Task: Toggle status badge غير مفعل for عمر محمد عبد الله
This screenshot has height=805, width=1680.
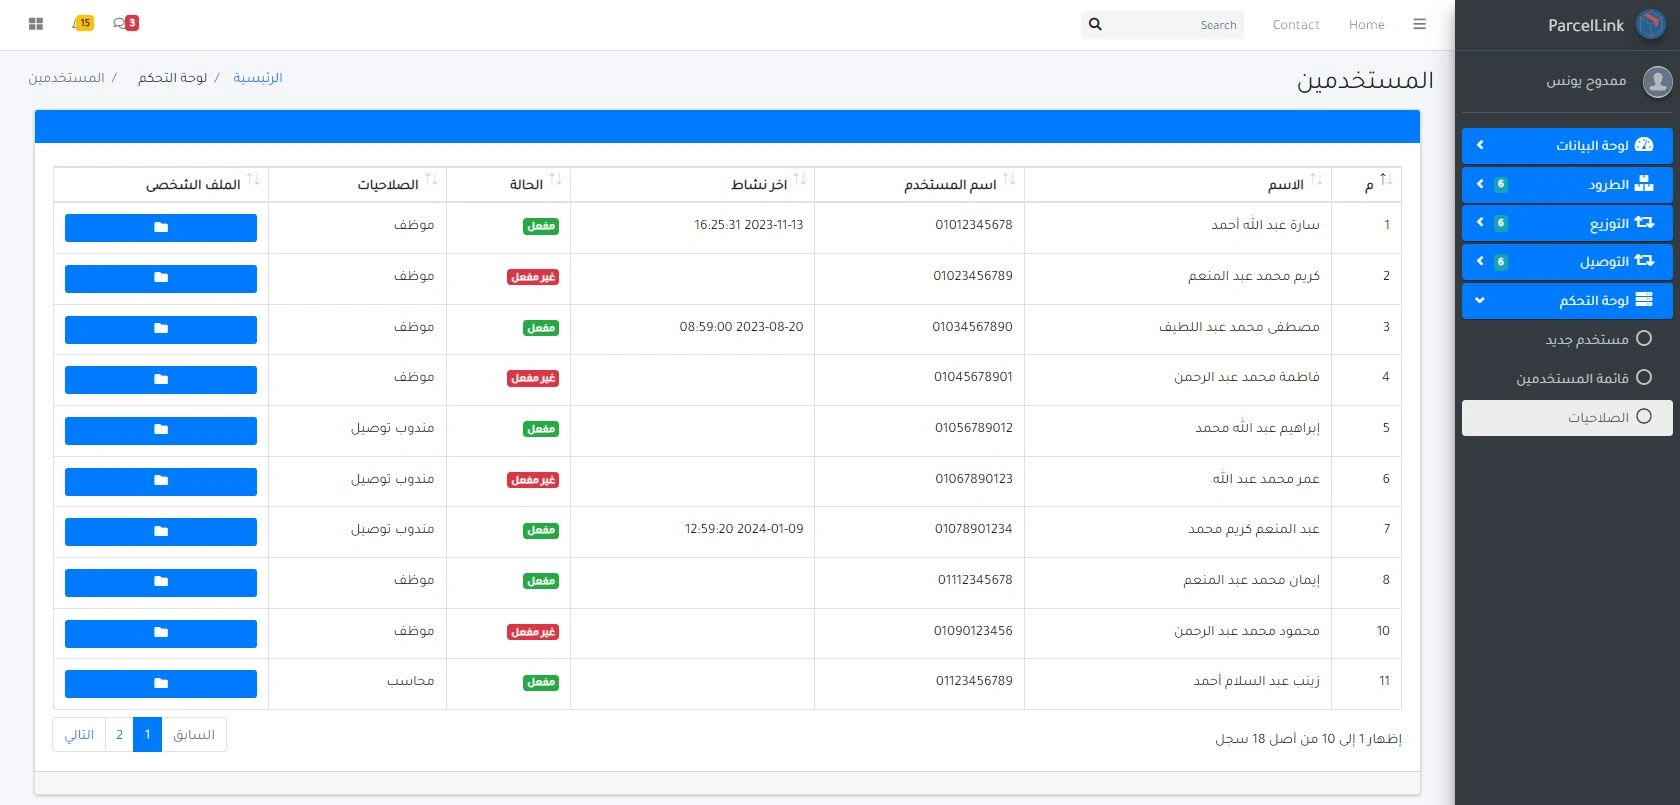Action: [533, 480]
